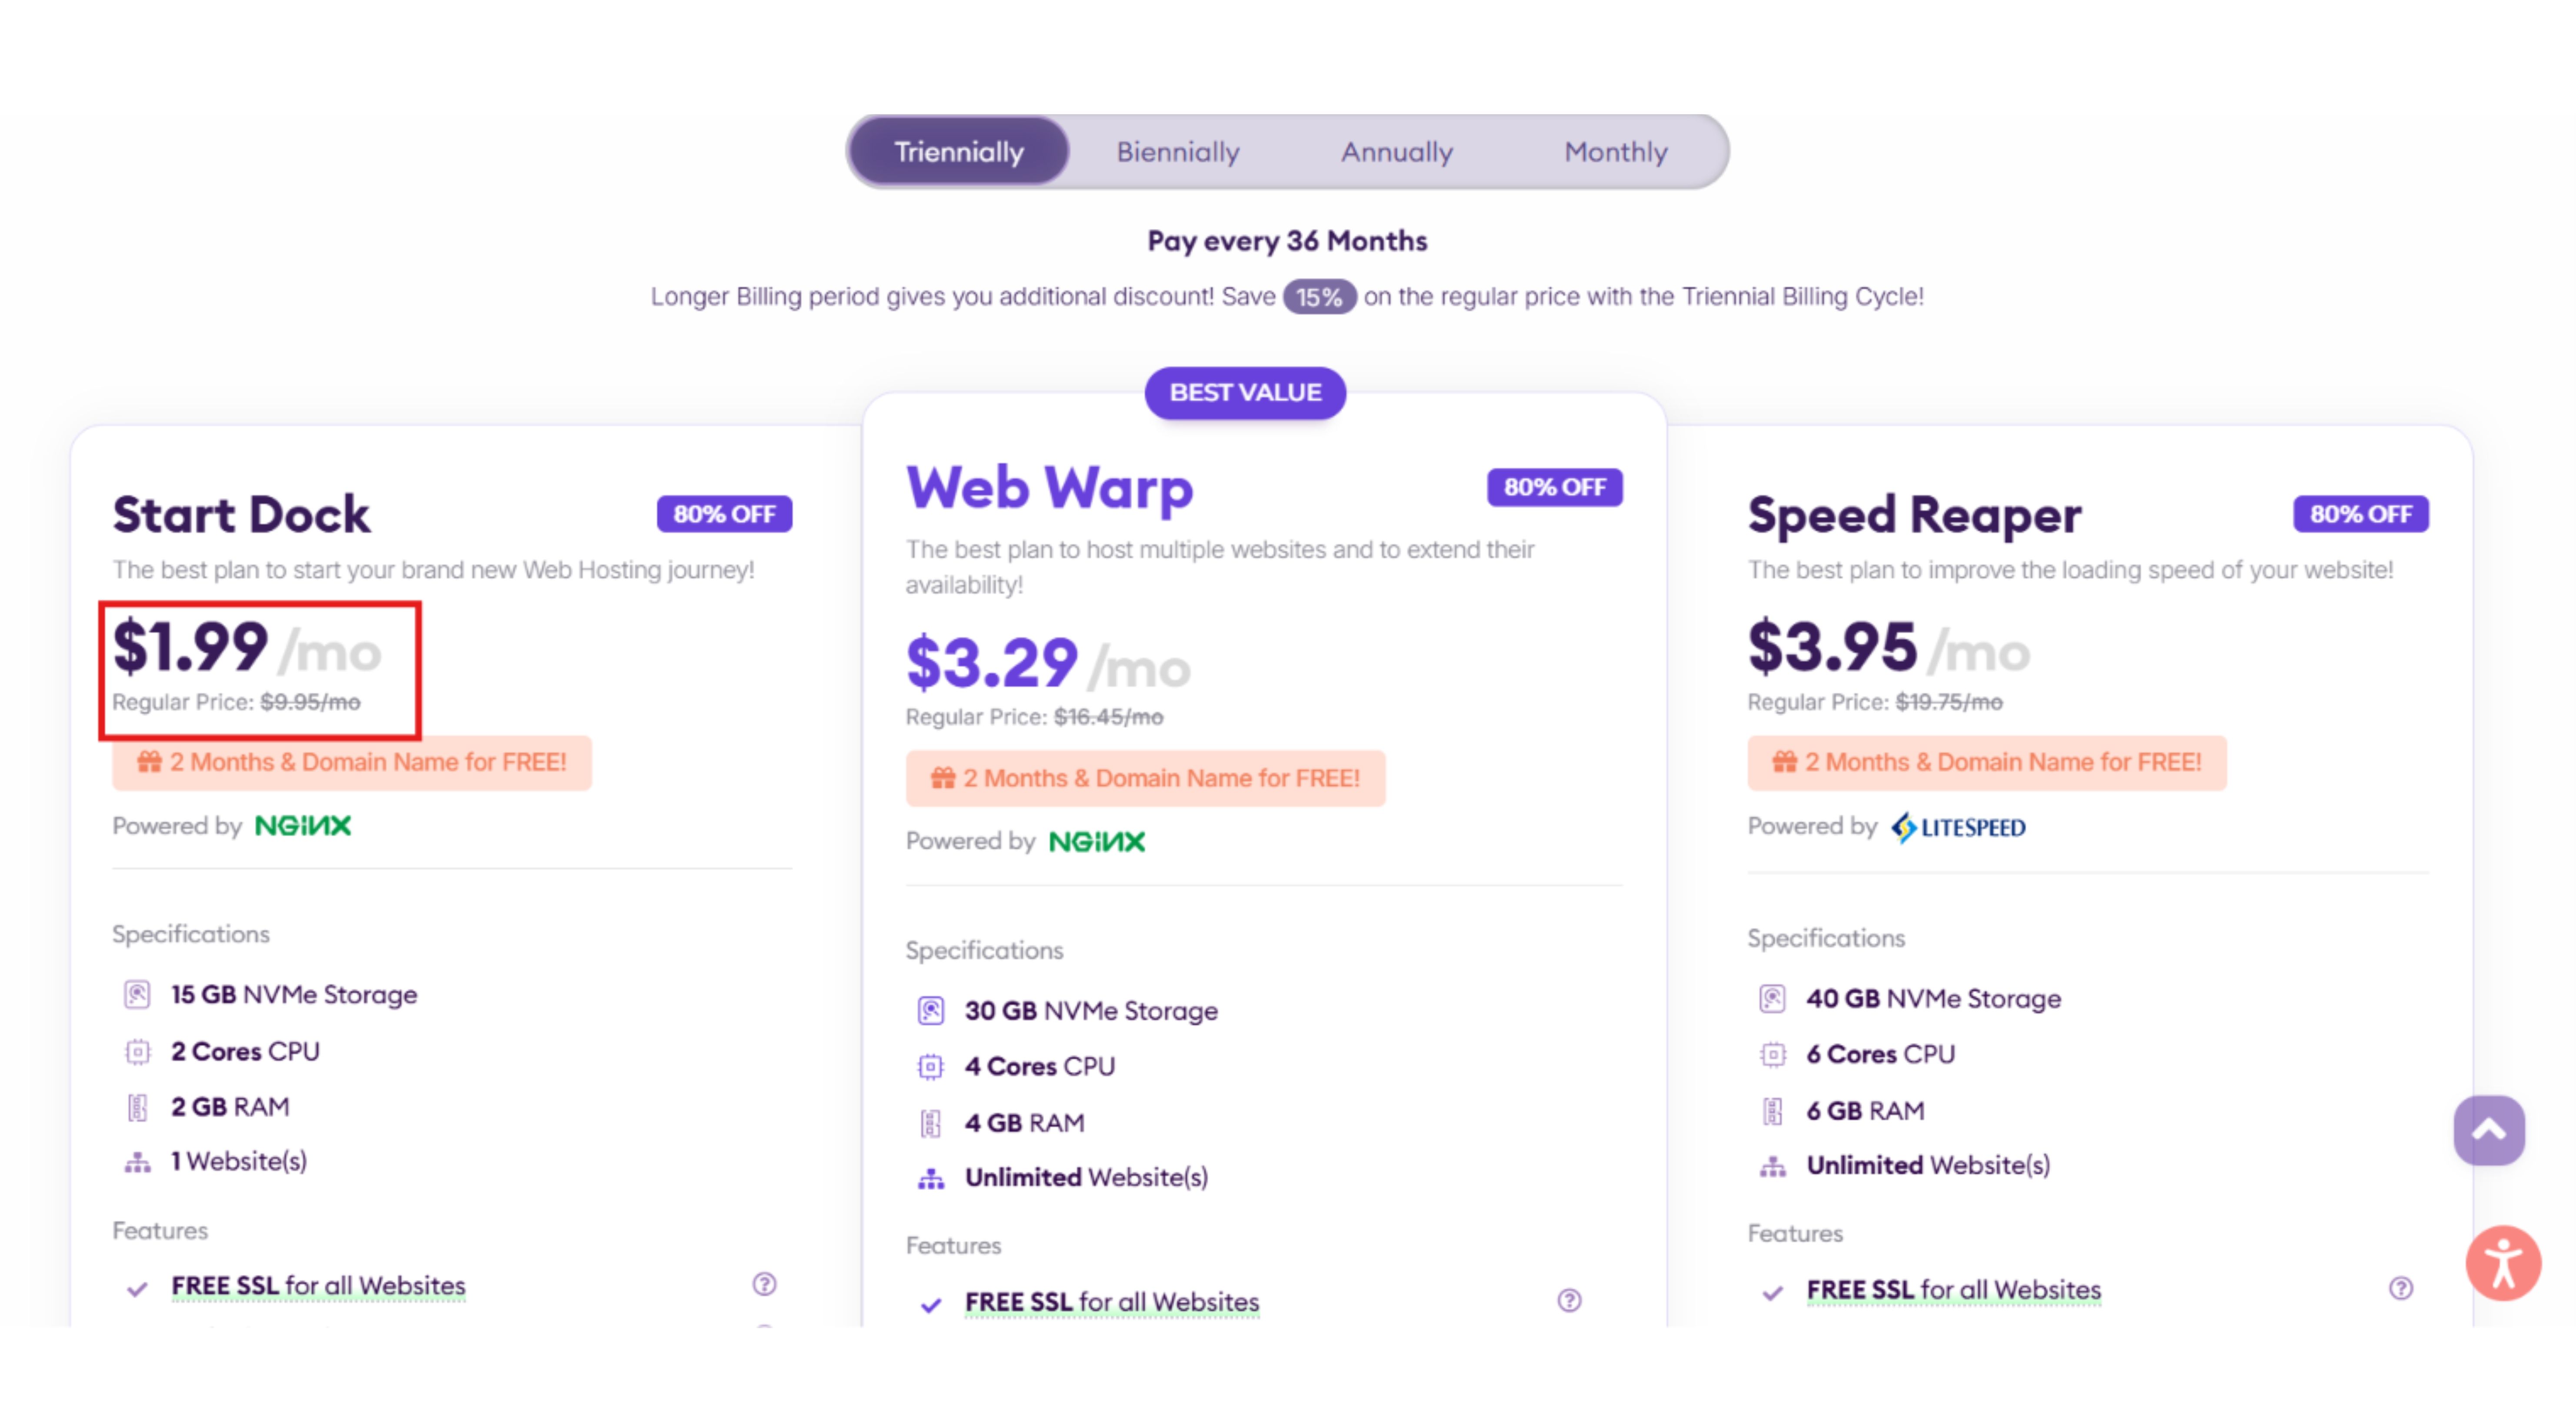Switch billing cycle to Annually
2576x1426 pixels.
(x=1396, y=152)
